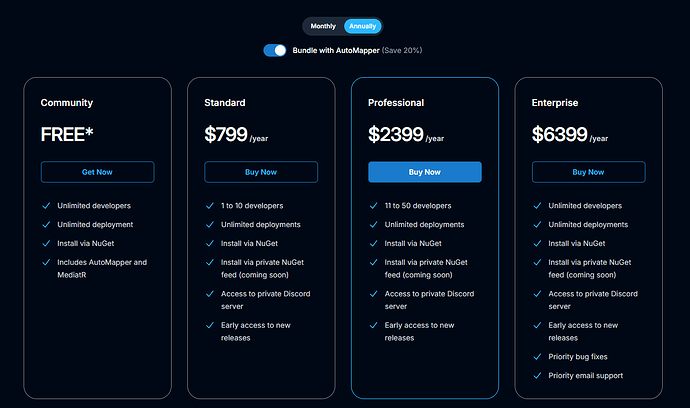The width and height of the screenshot is (690, 408).
Task: Click checkmark beside Includes AutoMapper and MediatR
Action: pyautogui.click(x=46, y=262)
